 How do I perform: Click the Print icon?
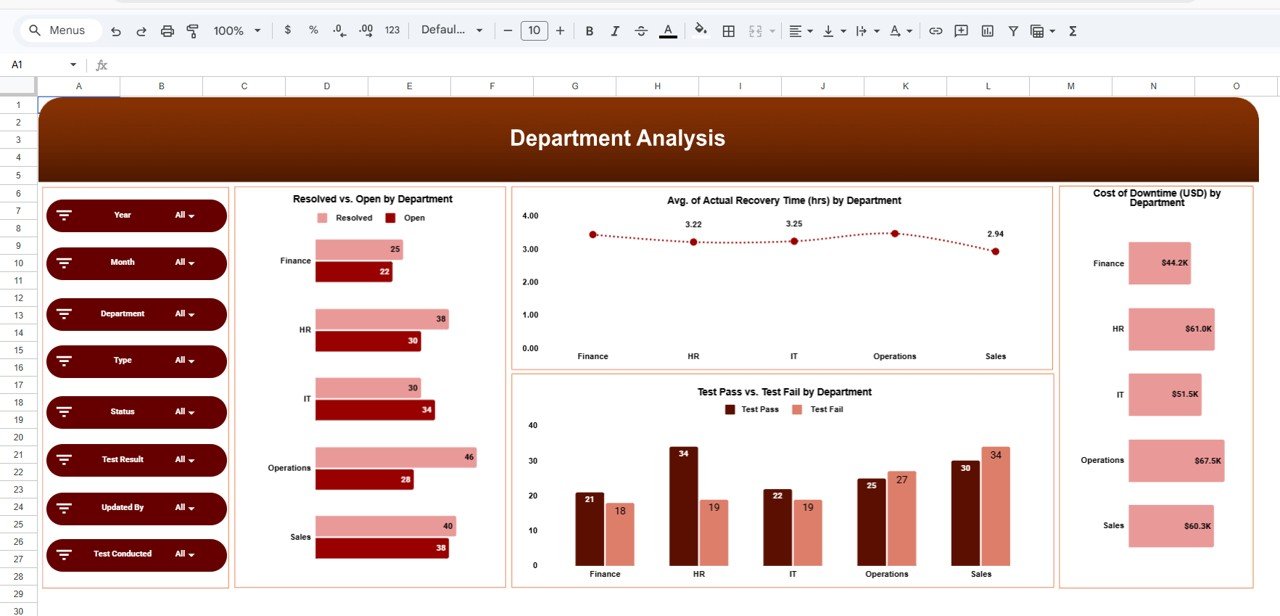coord(167,31)
